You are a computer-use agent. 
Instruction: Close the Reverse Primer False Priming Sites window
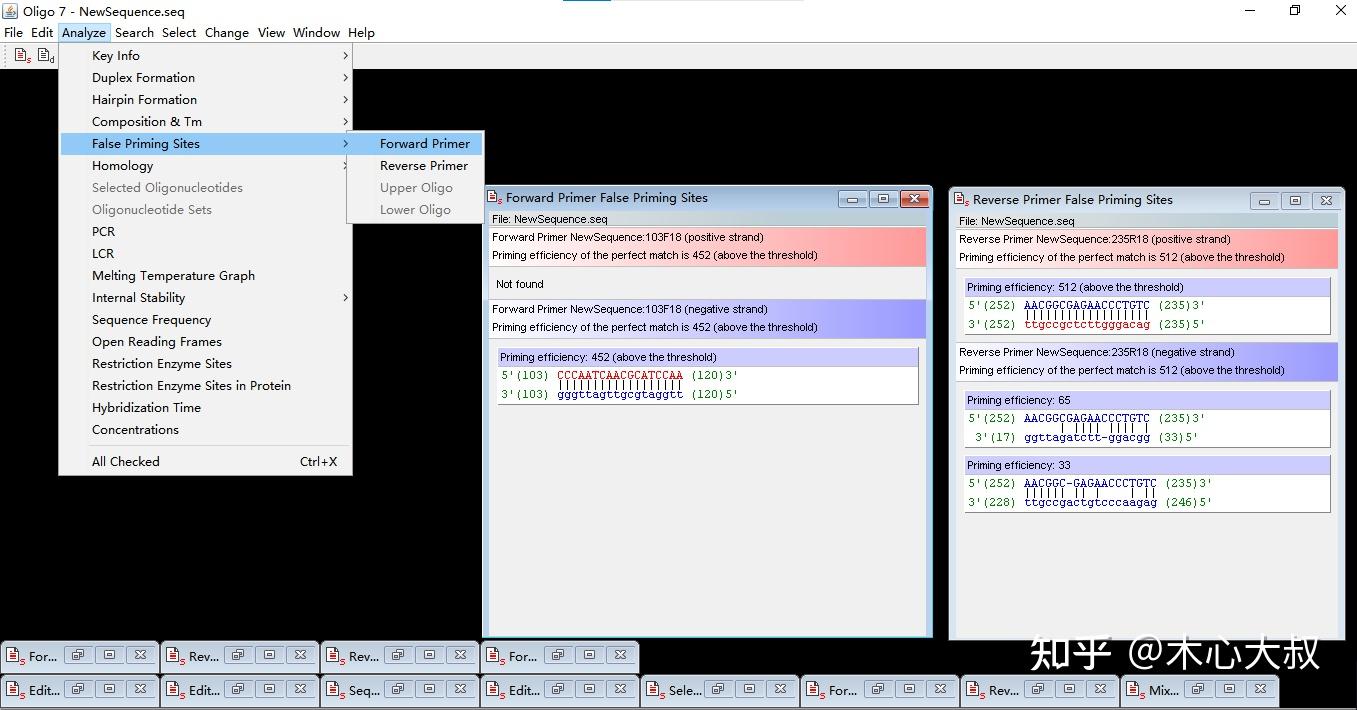(1326, 201)
